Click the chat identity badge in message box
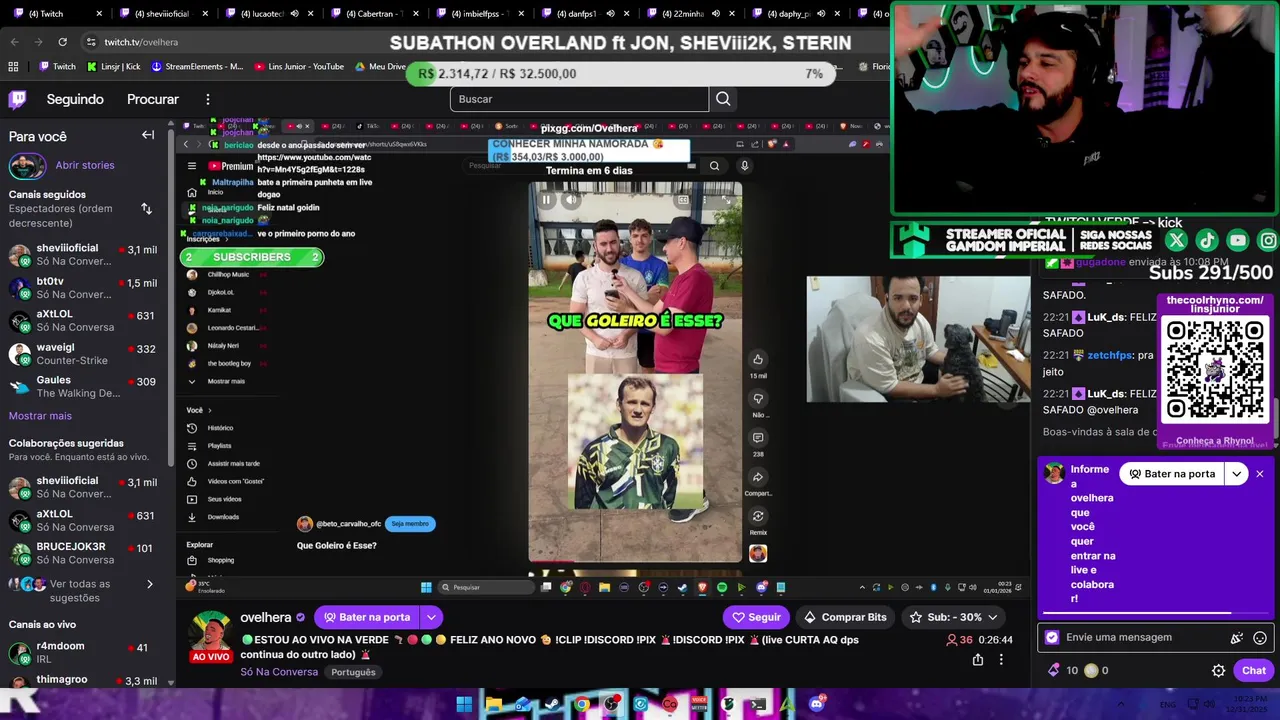This screenshot has height=720, width=1280. point(1052,637)
